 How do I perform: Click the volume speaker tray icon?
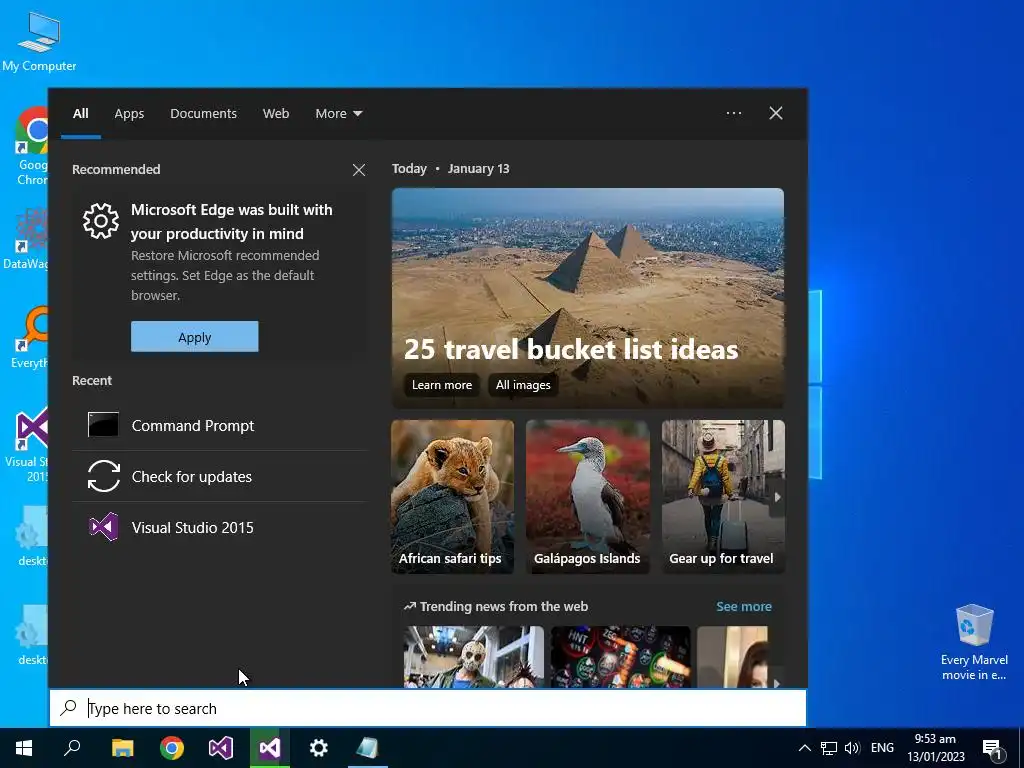coord(852,748)
